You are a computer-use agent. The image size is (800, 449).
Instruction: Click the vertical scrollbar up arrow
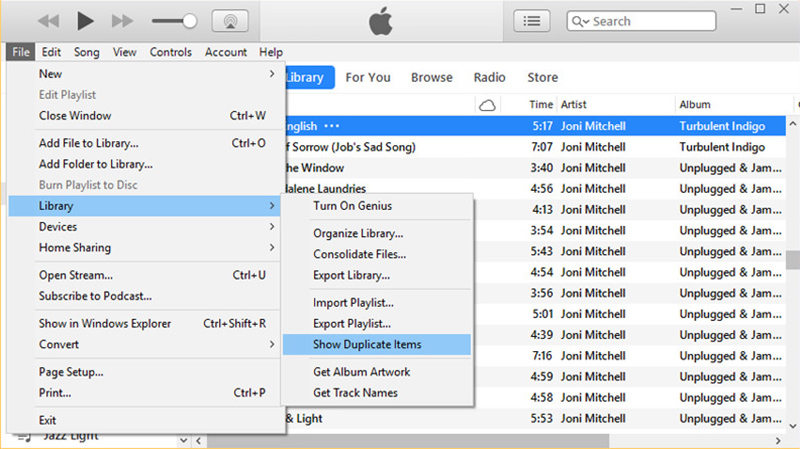click(x=792, y=124)
